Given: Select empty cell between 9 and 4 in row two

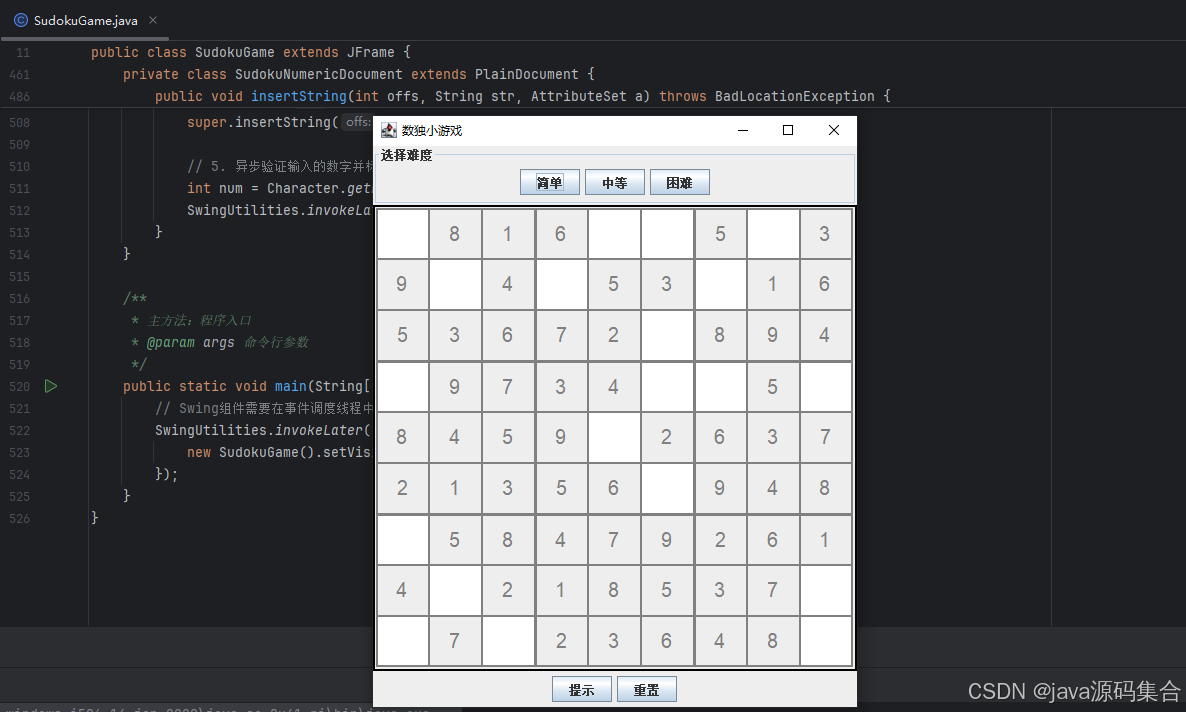Looking at the screenshot, I should [455, 284].
